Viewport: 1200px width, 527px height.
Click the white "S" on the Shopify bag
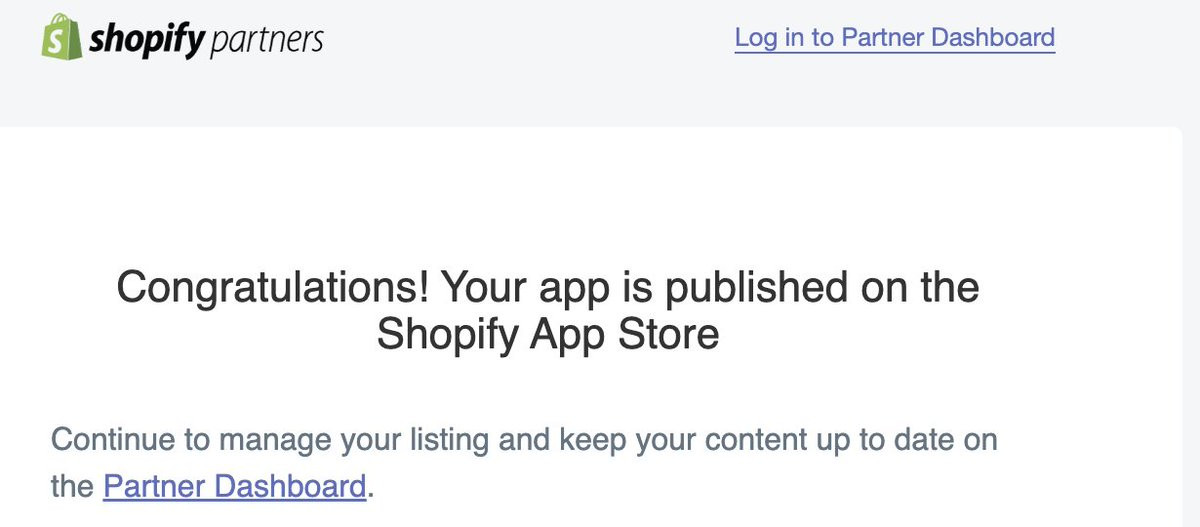tap(60, 40)
